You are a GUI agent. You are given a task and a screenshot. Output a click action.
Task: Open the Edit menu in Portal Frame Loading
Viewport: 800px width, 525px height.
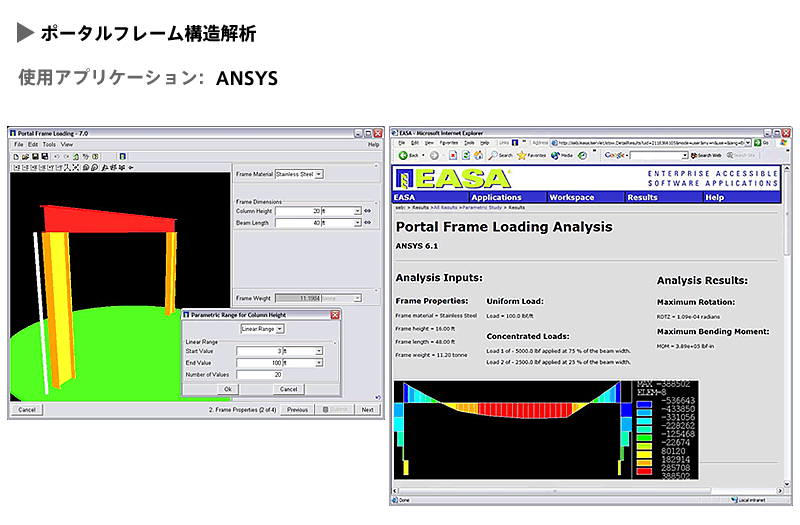[33, 144]
